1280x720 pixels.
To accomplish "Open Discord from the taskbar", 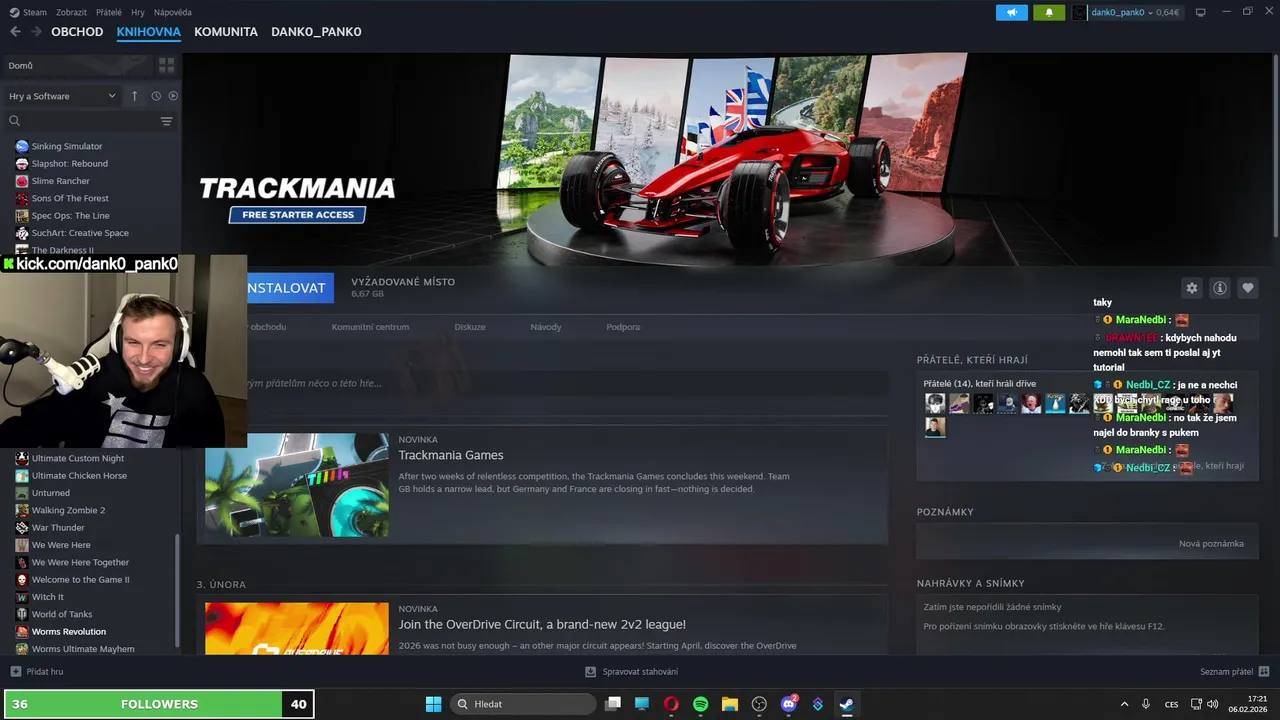I will (x=788, y=704).
